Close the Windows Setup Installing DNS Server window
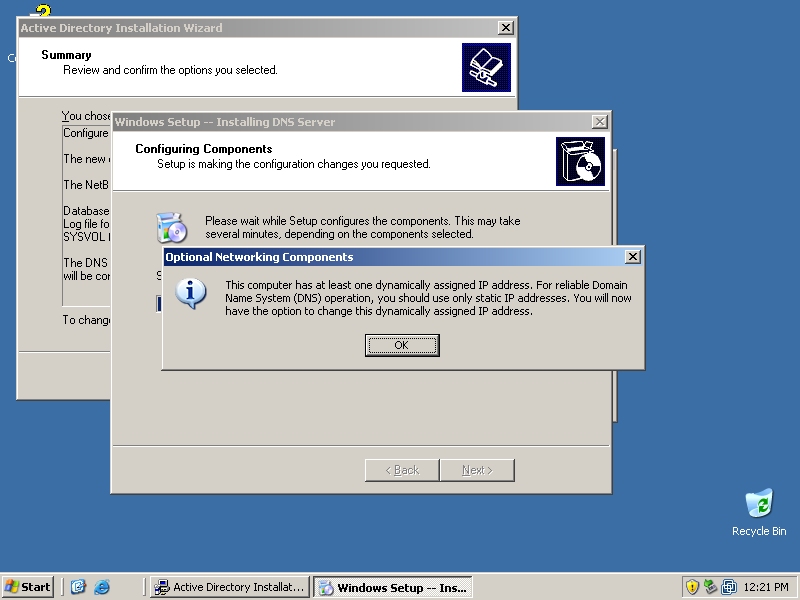 (599, 121)
